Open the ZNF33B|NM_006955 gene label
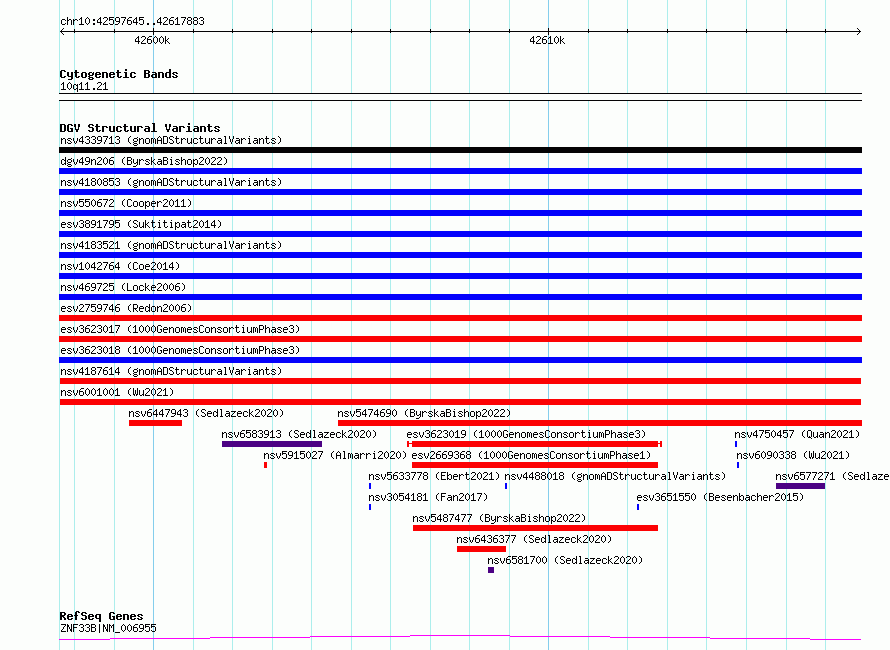The image size is (890, 650). pos(108,628)
